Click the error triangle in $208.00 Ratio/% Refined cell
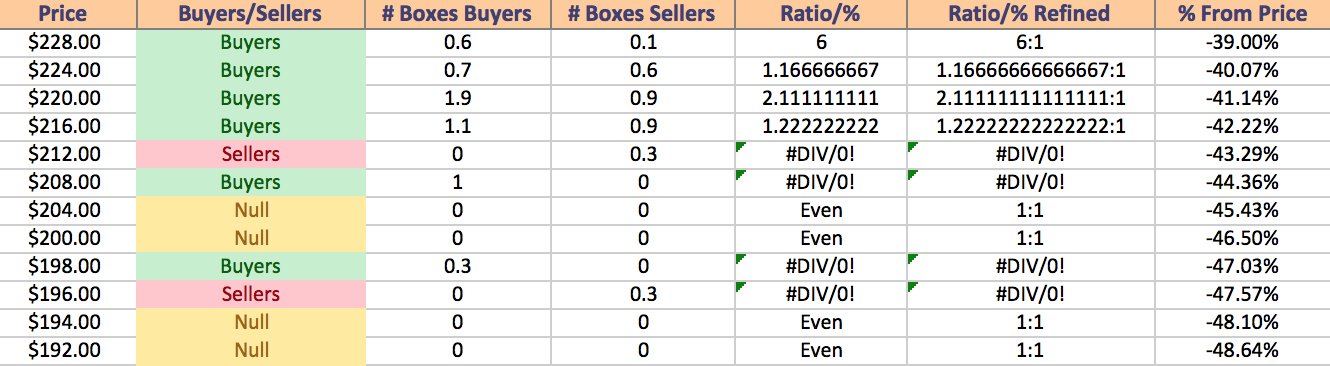Viewport: 1330px width, 366px height. (914, 175)
